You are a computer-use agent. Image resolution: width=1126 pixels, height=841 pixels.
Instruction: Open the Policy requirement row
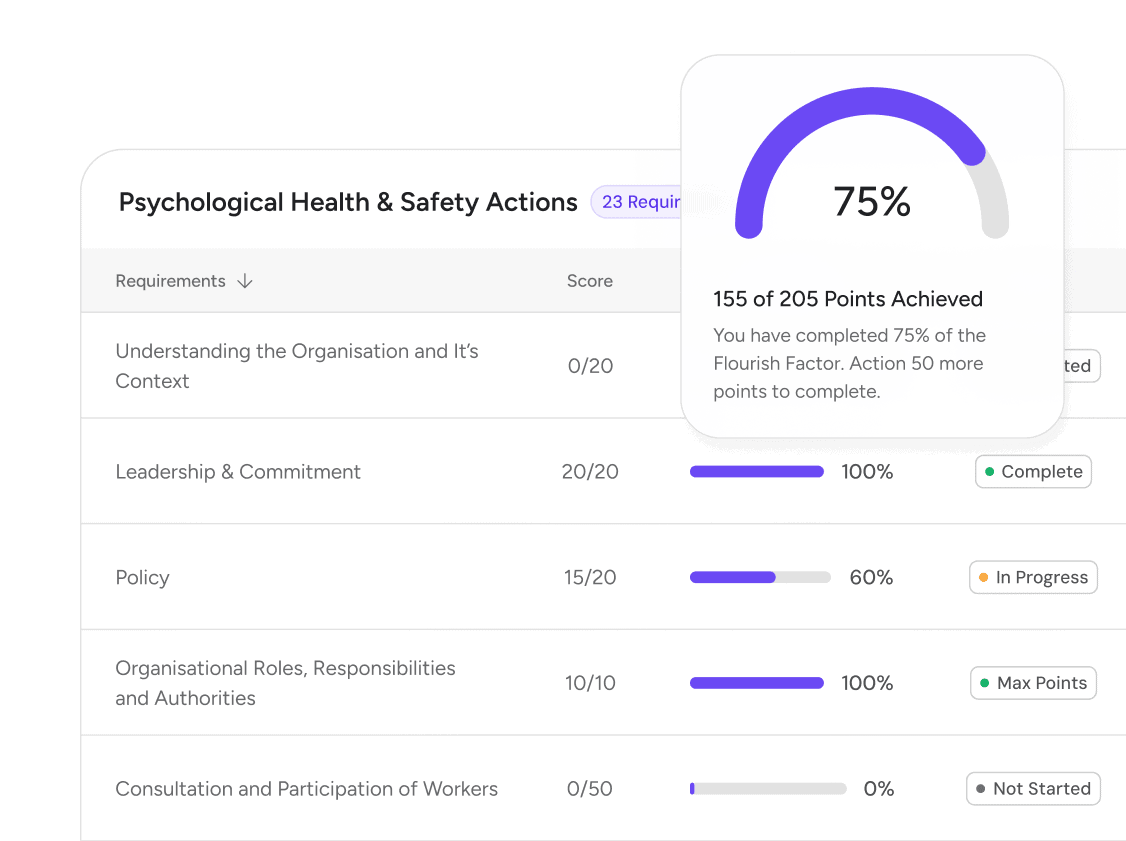point(142,577)
